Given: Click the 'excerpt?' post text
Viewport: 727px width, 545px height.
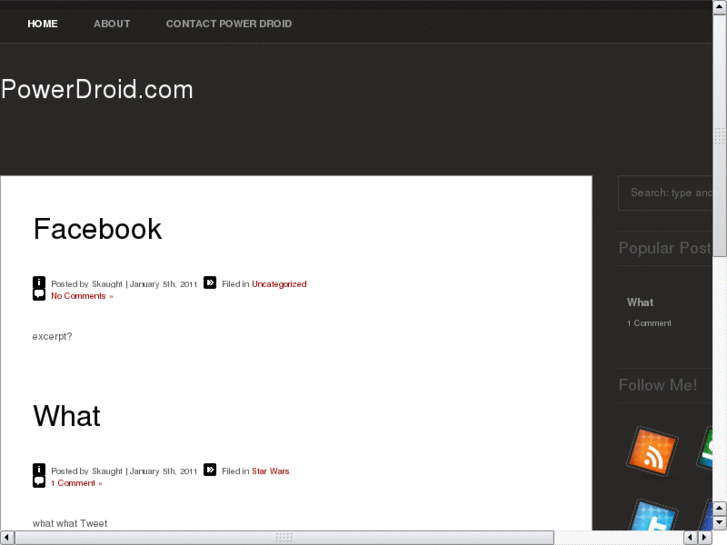Looking at the screenshot, I should [52, 336].
